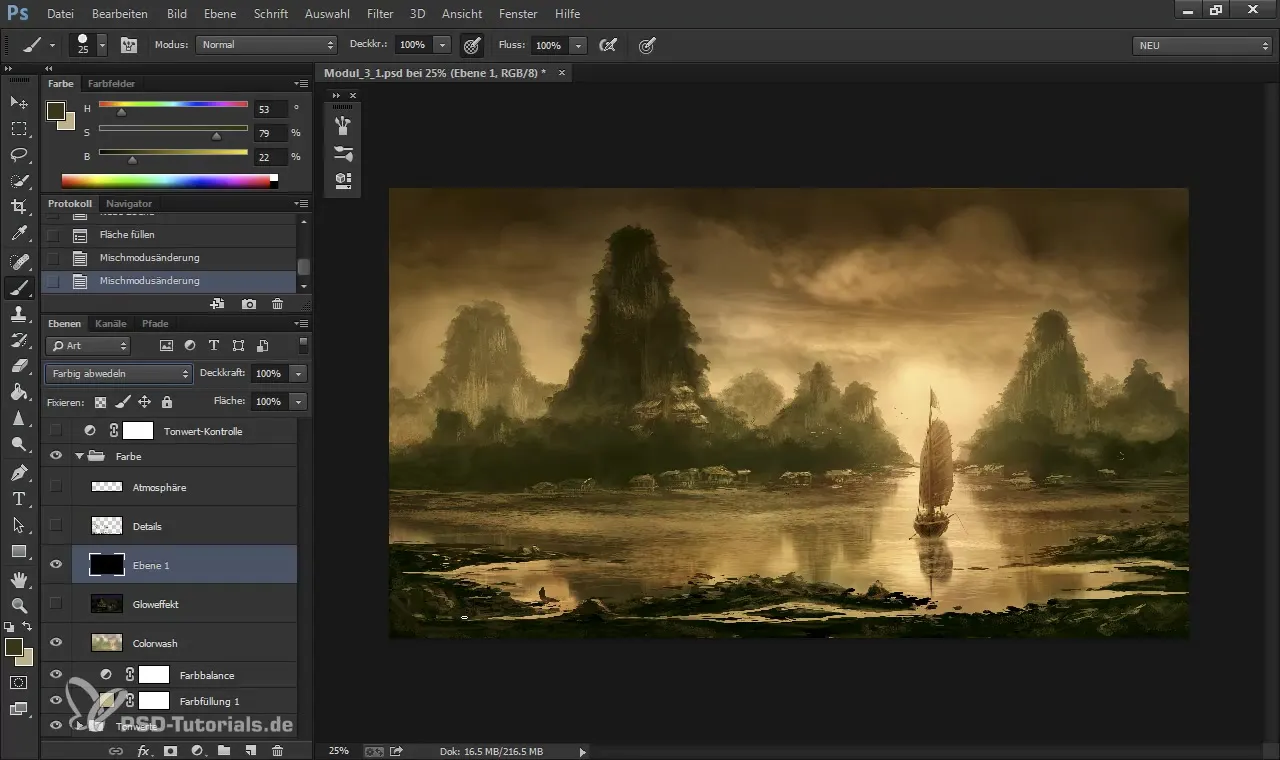Hide the Farbe group
The image size is (1280, 760).
click(x=56, y=456)
